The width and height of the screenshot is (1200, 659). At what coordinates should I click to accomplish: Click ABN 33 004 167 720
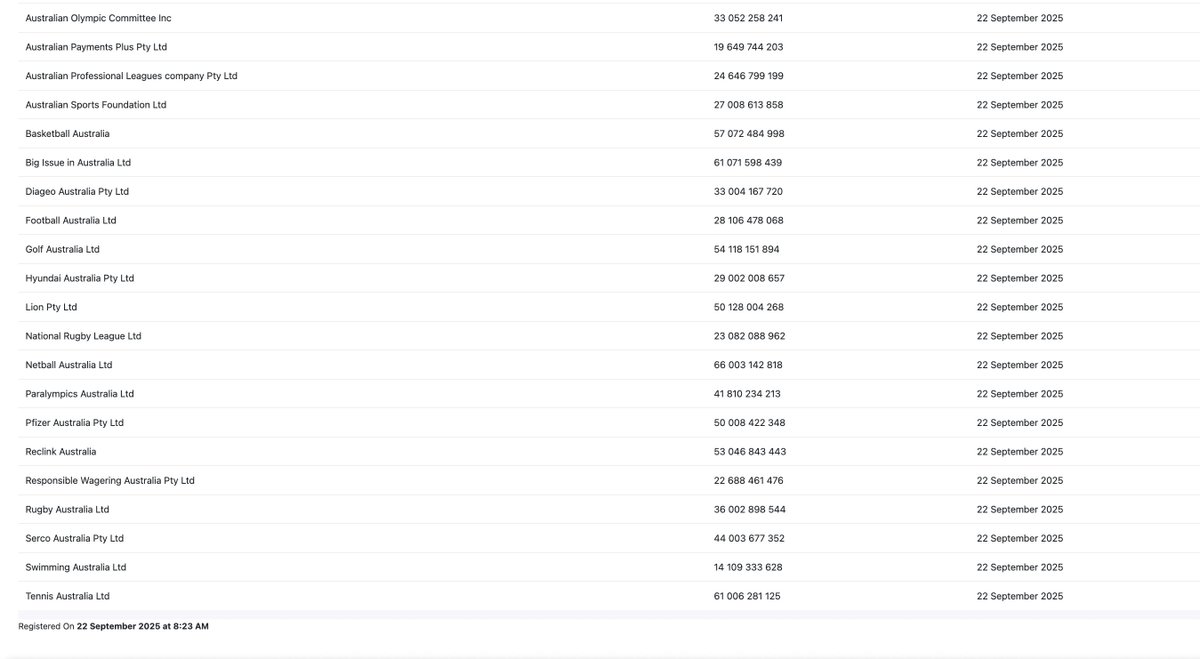click(749, 192)
